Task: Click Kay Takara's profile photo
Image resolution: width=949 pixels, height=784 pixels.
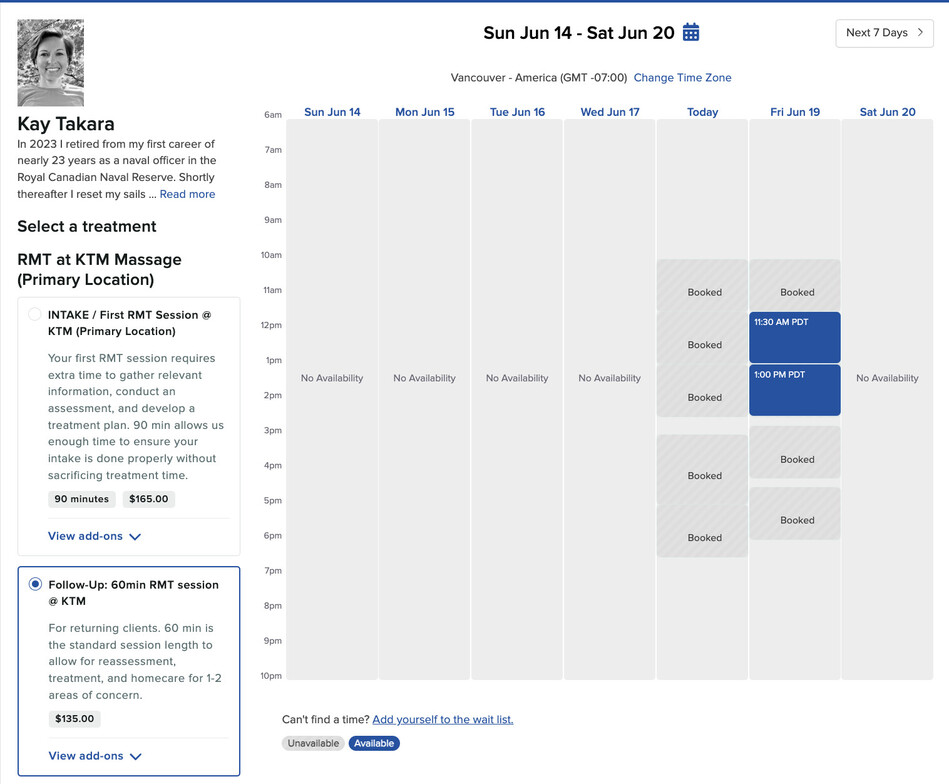Action: 50,62
